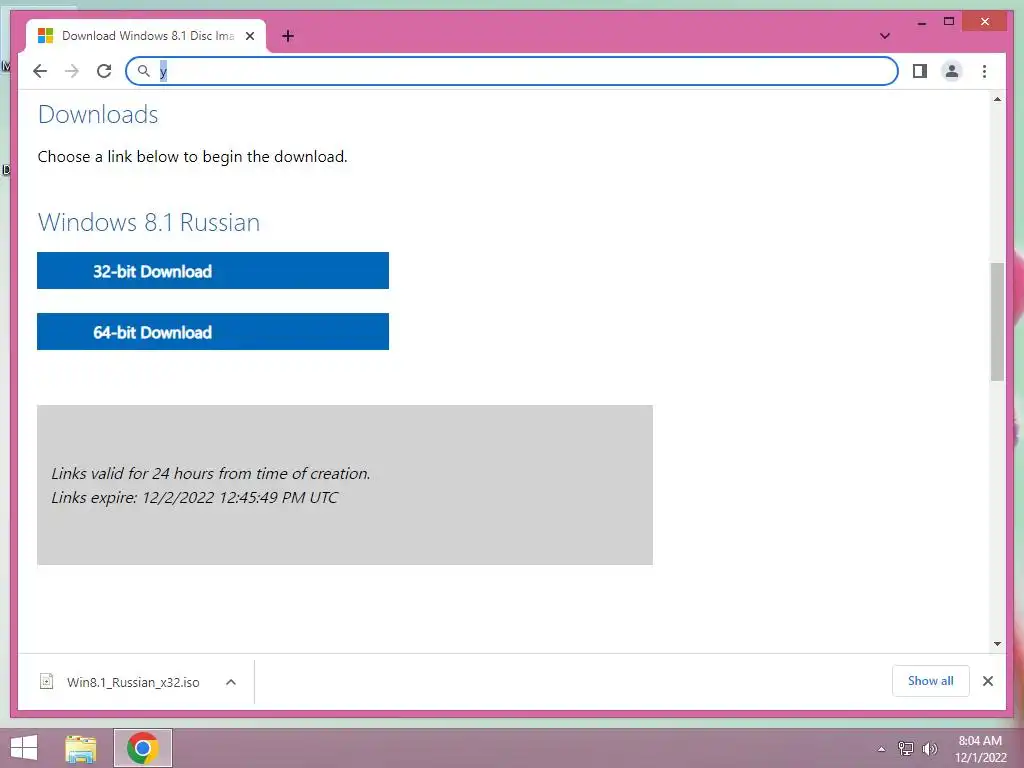The height and width of the screenshot is (768, 1024).
Task: Start the 64-bit Download
Action: (x=213, y=332)
